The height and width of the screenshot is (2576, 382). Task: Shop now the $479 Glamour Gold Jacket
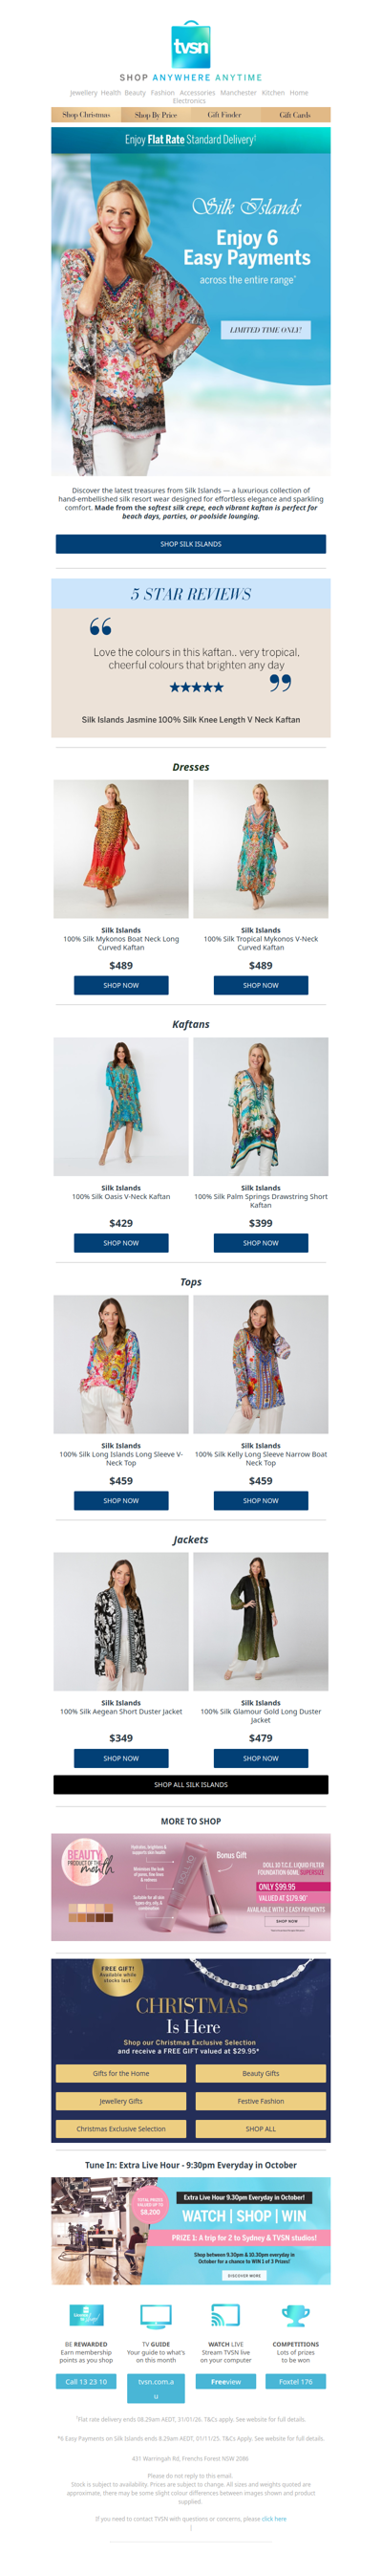click(x=261, y=1758)
